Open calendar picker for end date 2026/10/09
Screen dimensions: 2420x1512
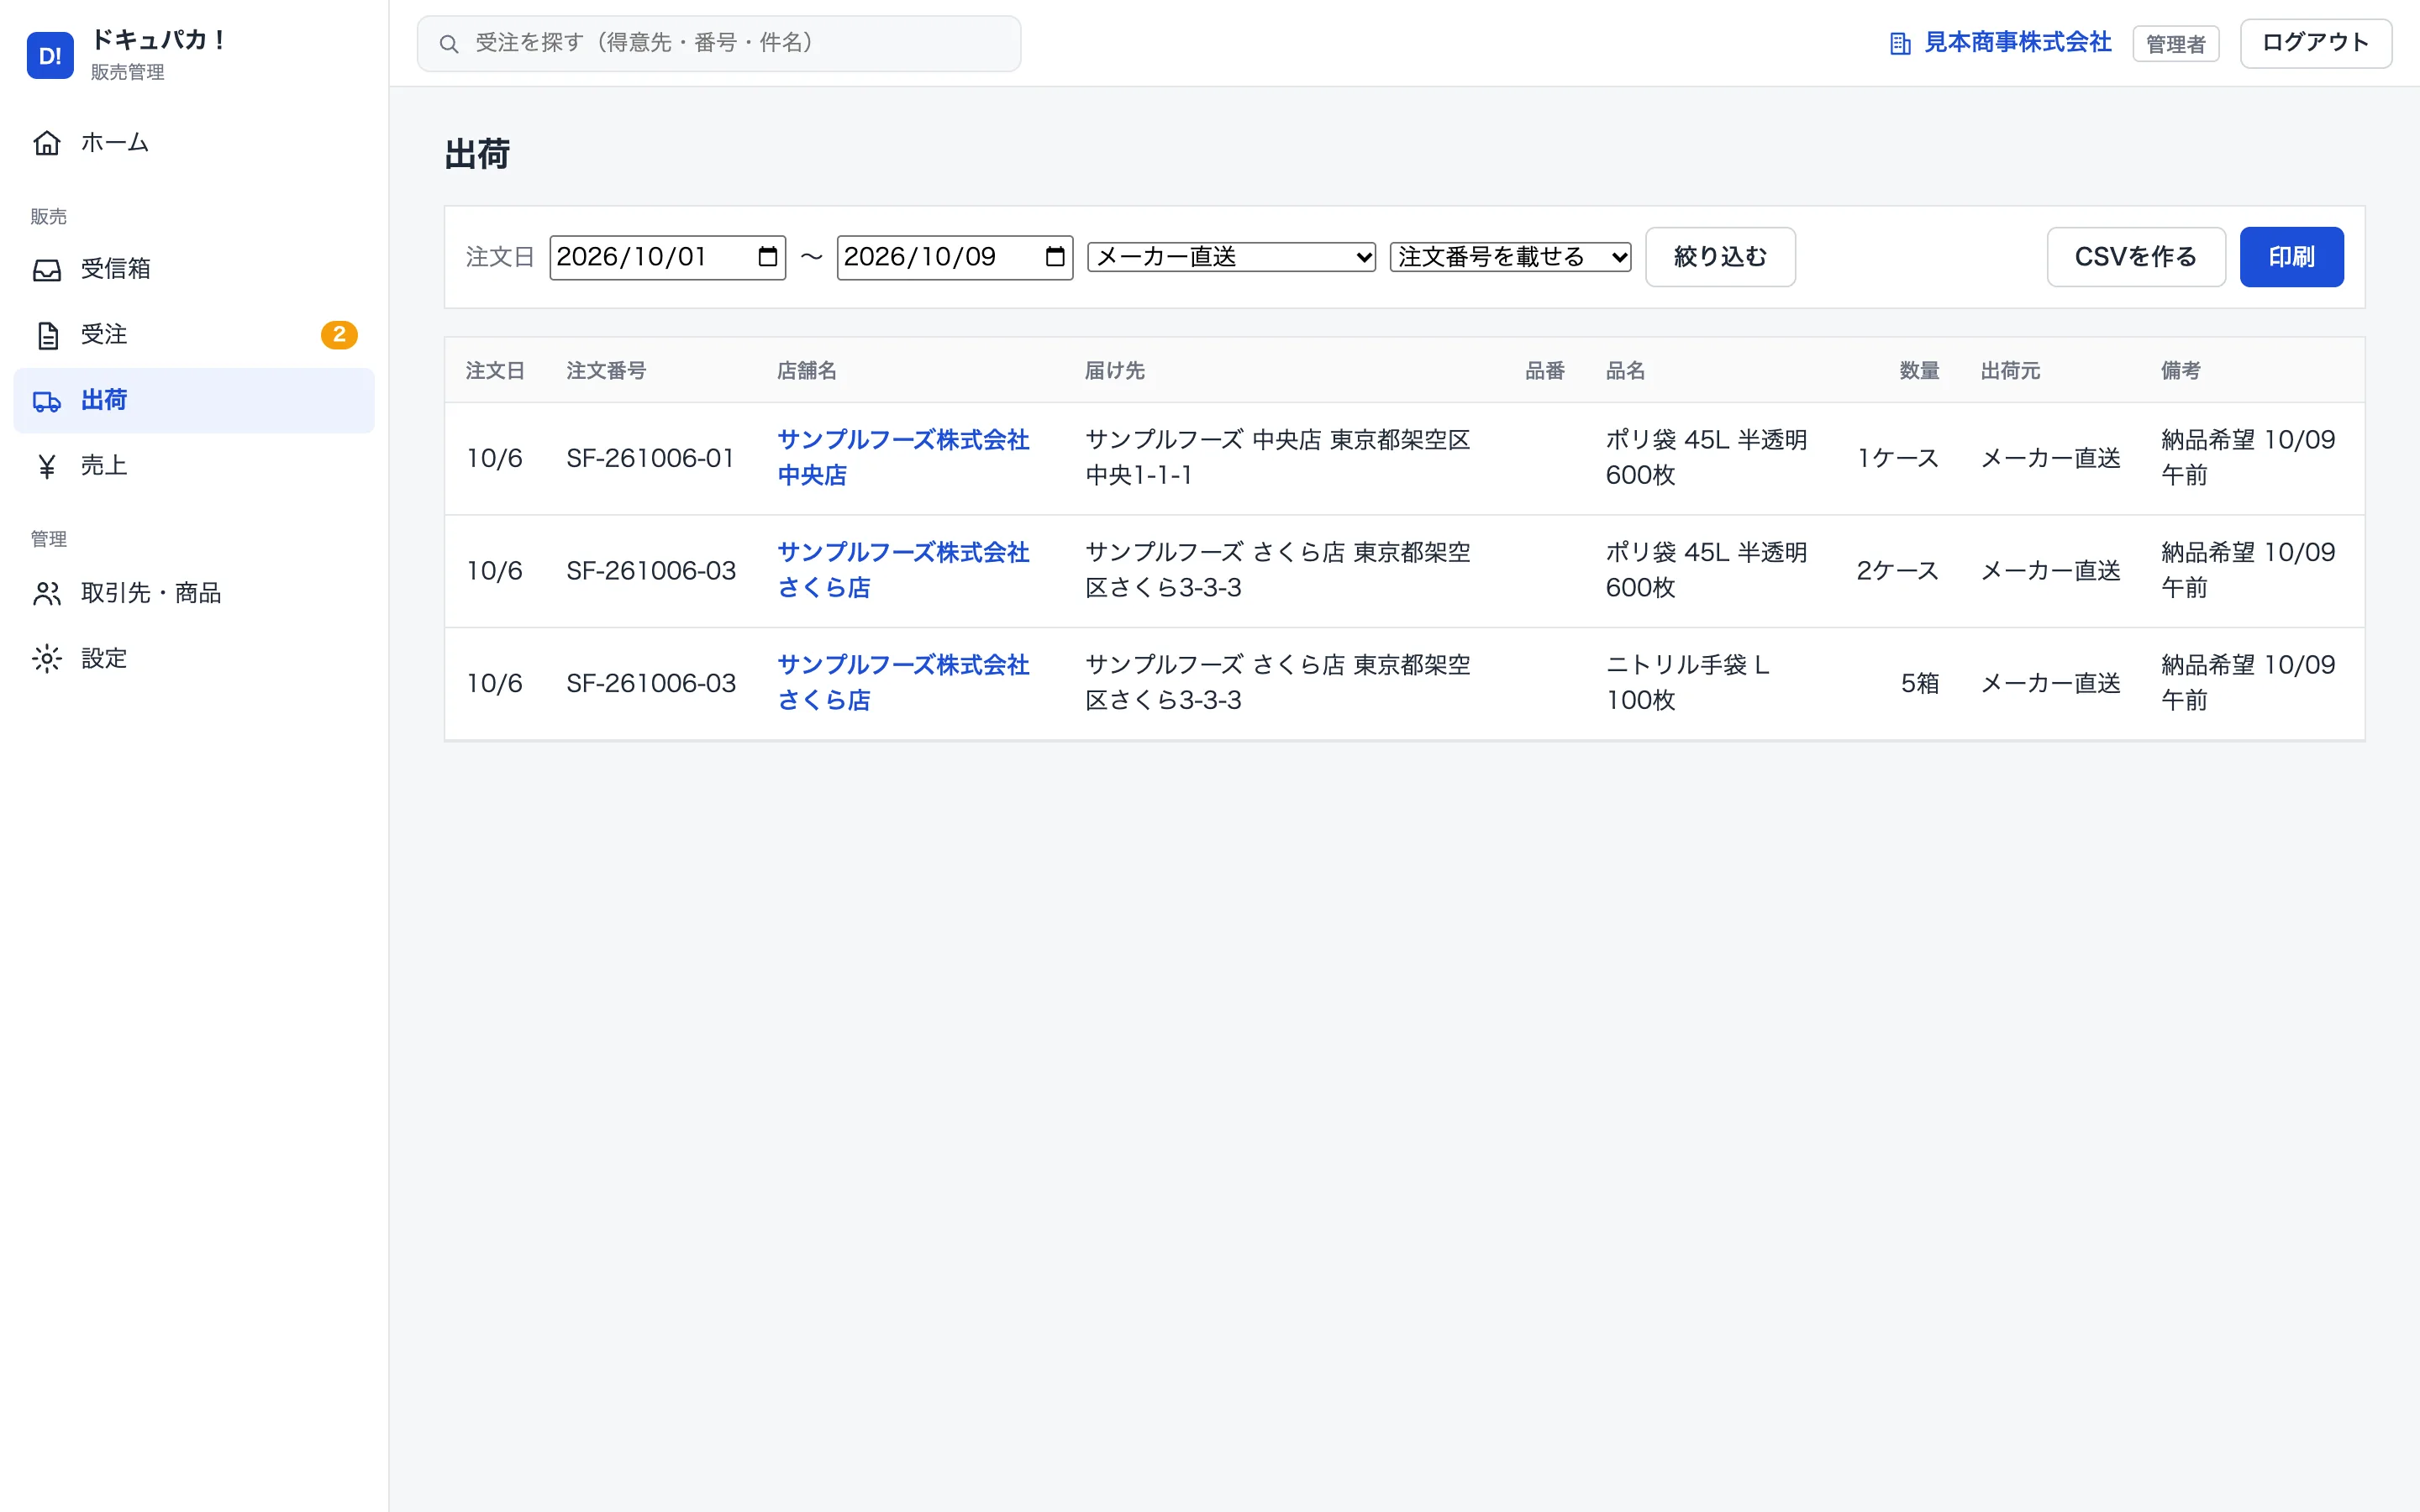click(1054, 257)
